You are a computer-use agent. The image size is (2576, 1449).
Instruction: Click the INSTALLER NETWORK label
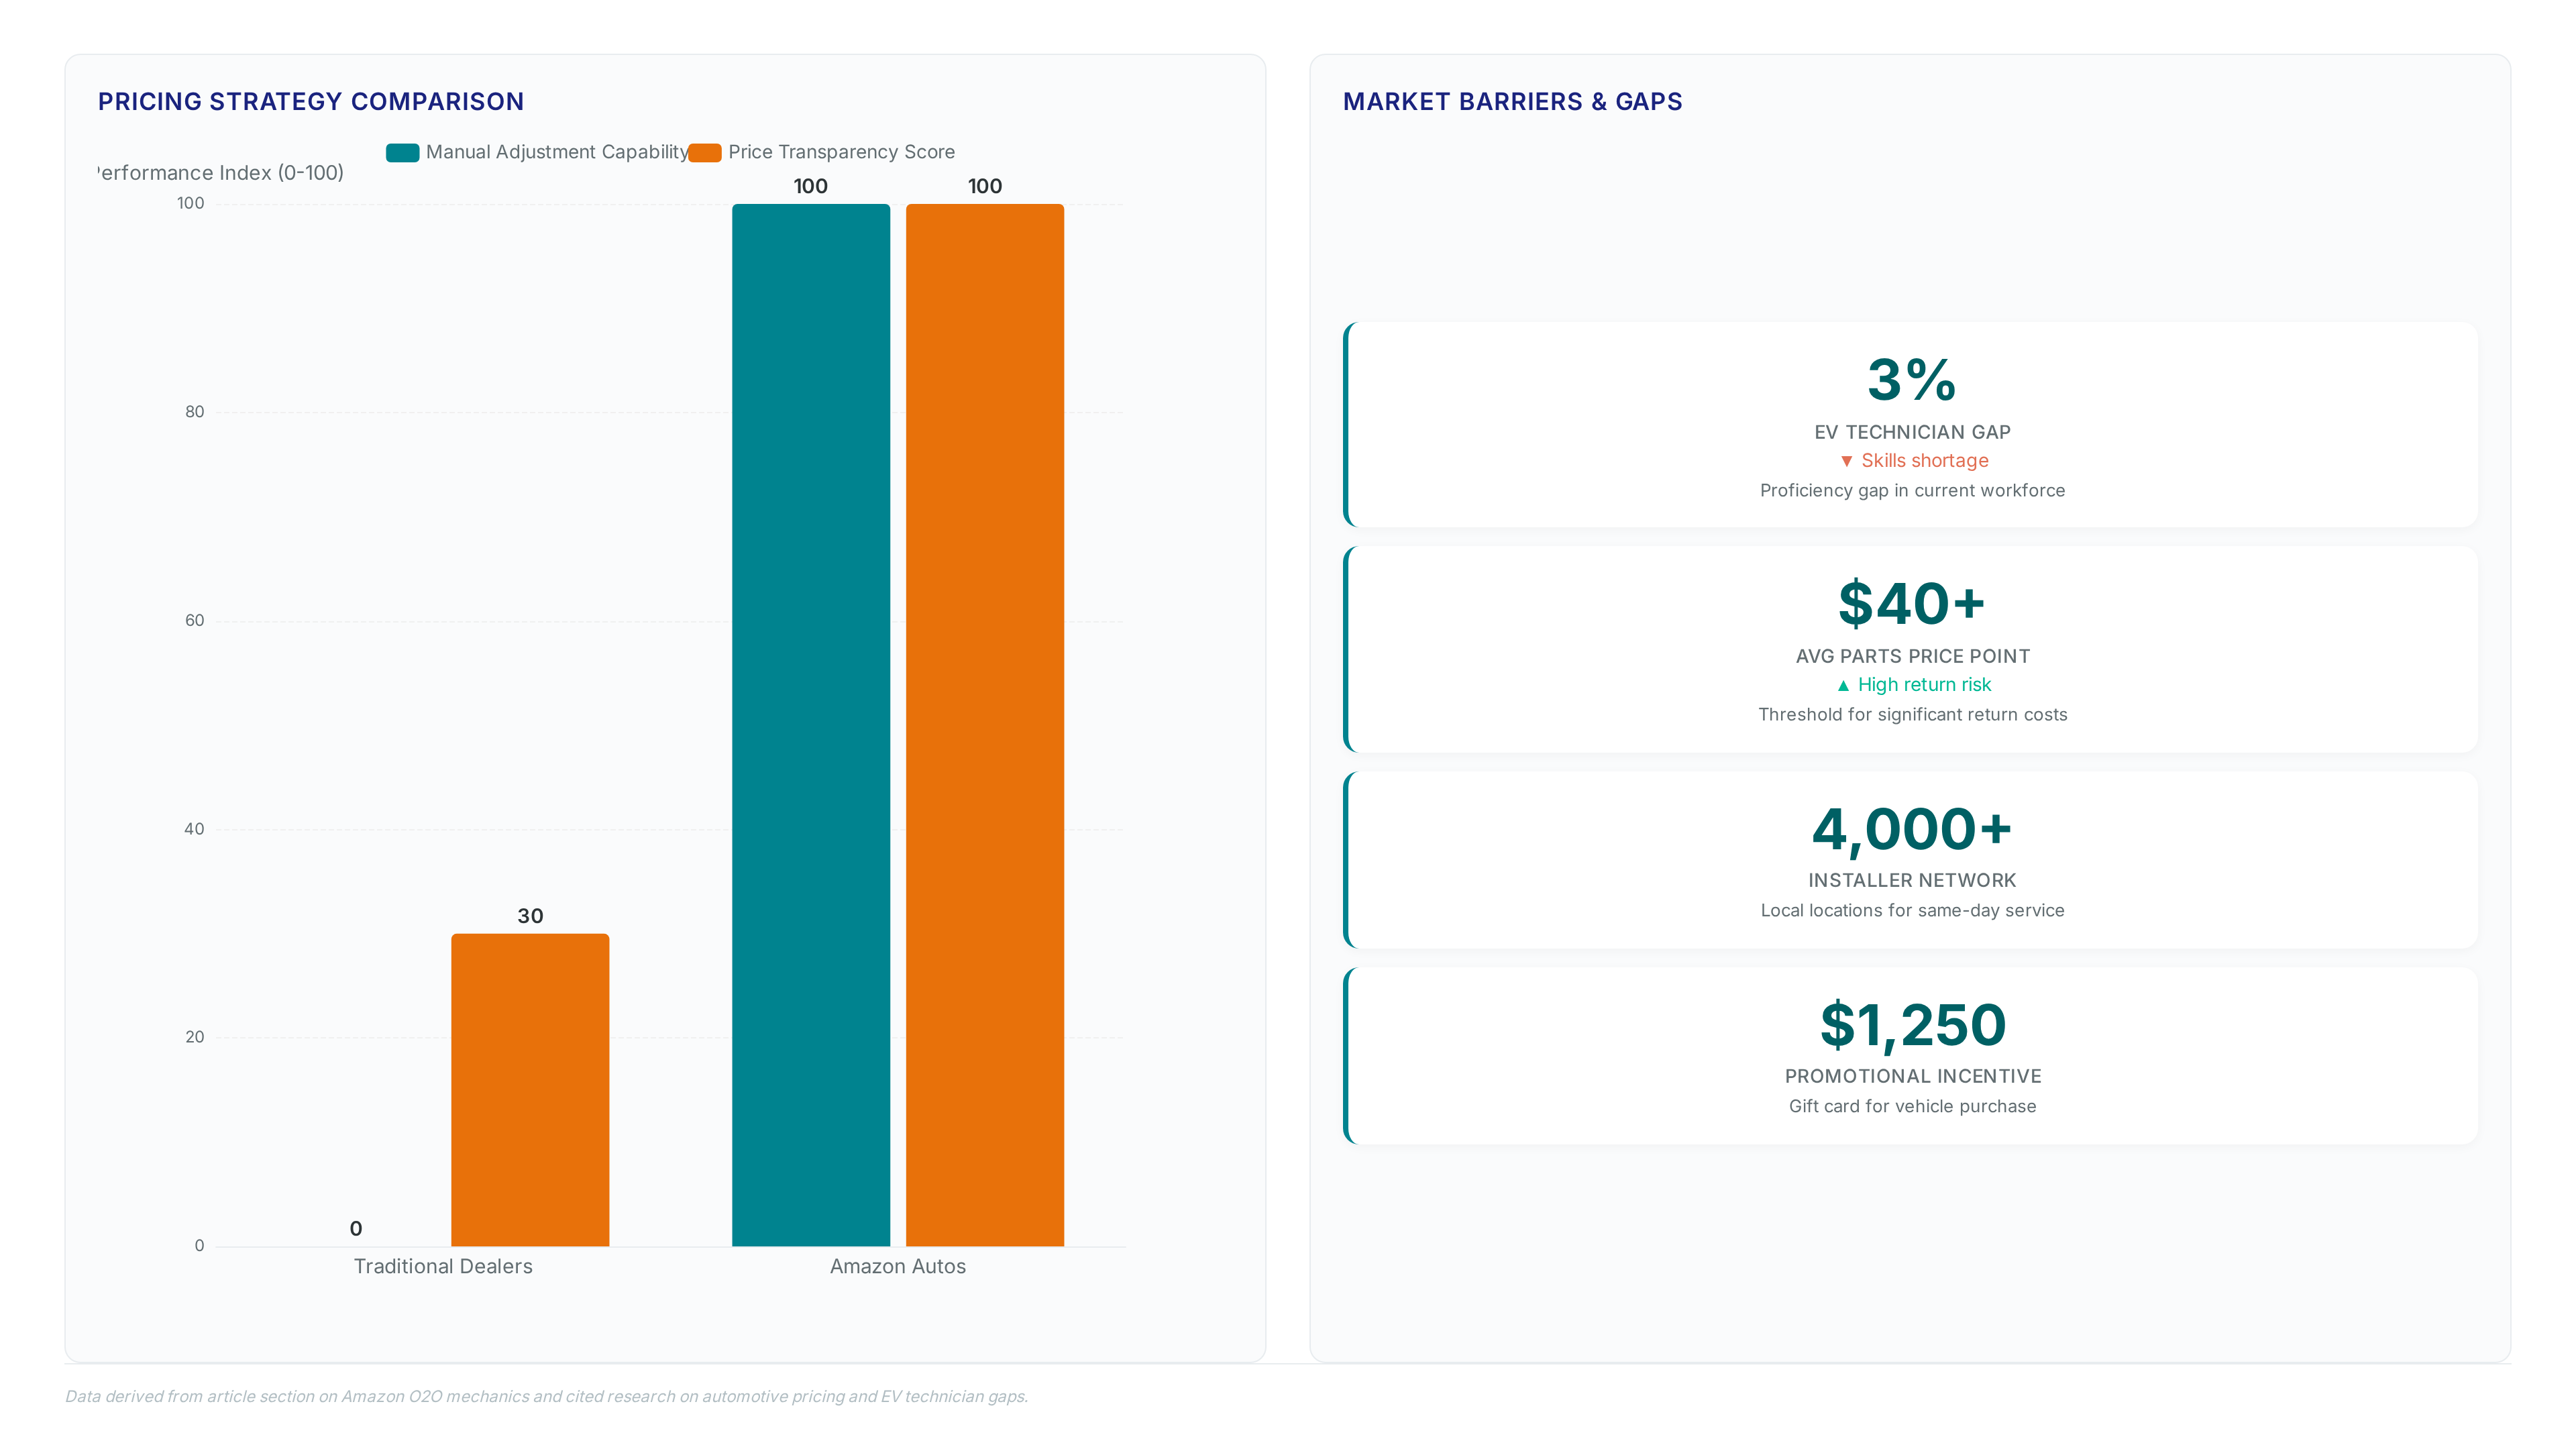1912,880
